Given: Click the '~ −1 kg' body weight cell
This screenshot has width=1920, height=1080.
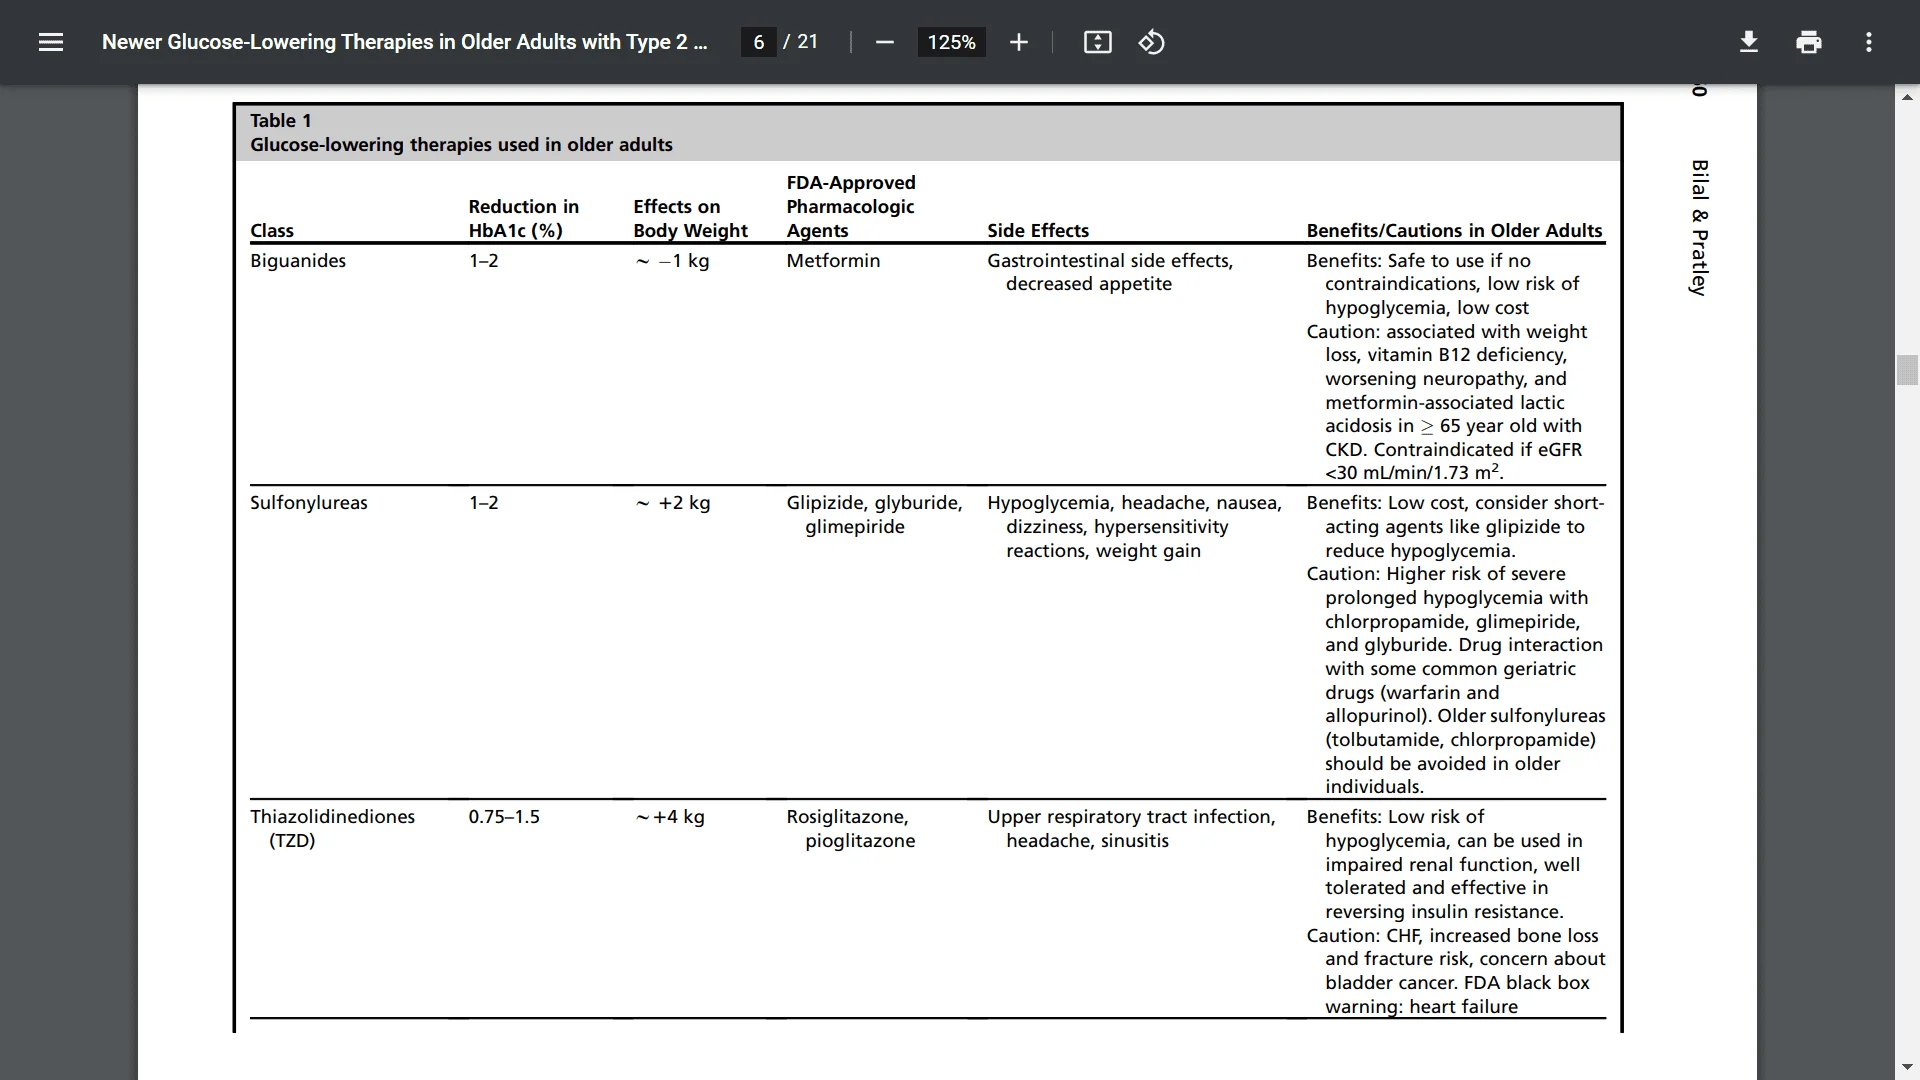Looking at the screenshot, I should click(672, 261).
